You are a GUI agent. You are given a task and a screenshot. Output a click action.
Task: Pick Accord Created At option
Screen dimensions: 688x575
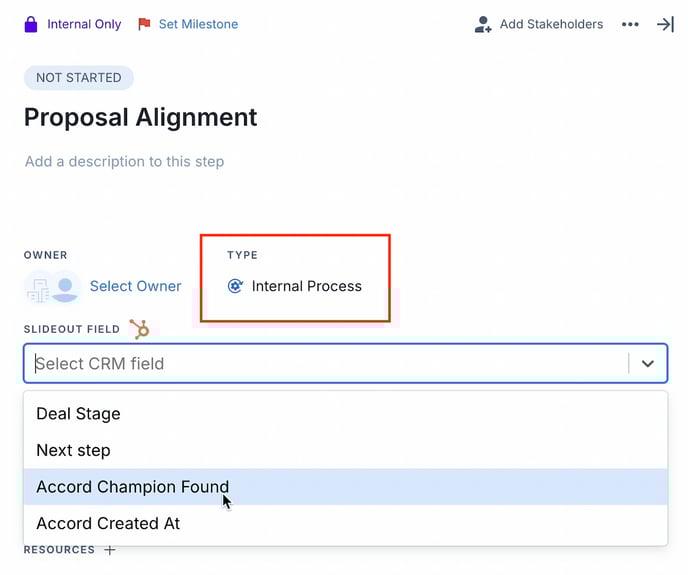tap(108, 523)
